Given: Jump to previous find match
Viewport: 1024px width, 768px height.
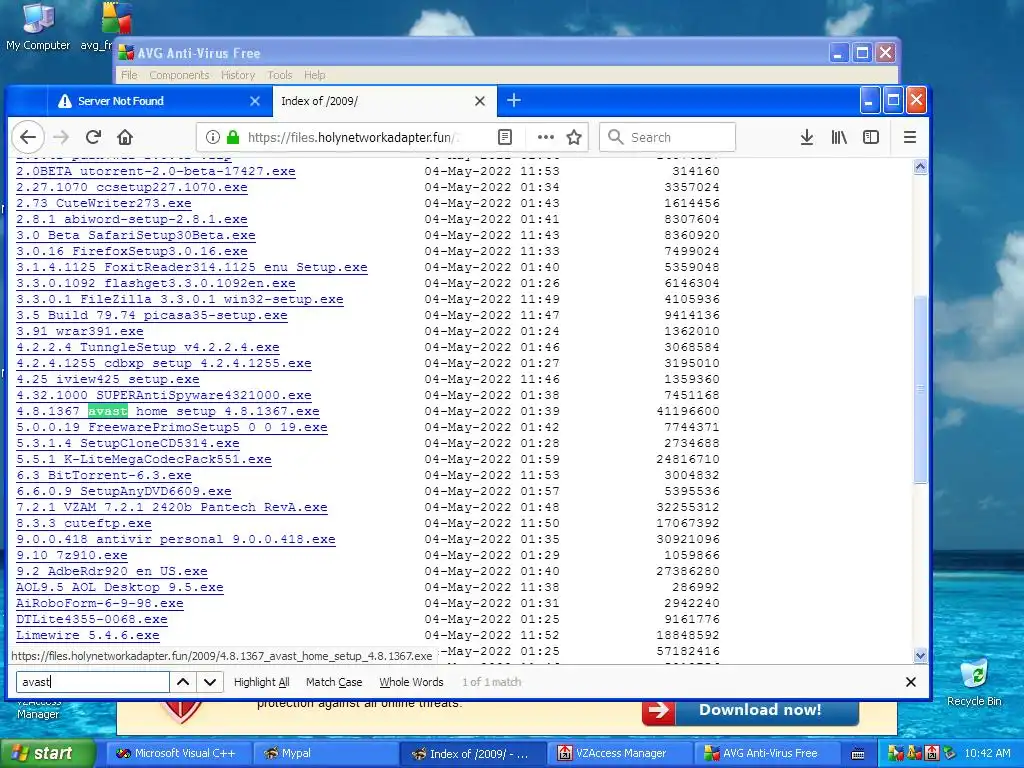Looking at the screenshot, I should (x=183, y=682).
